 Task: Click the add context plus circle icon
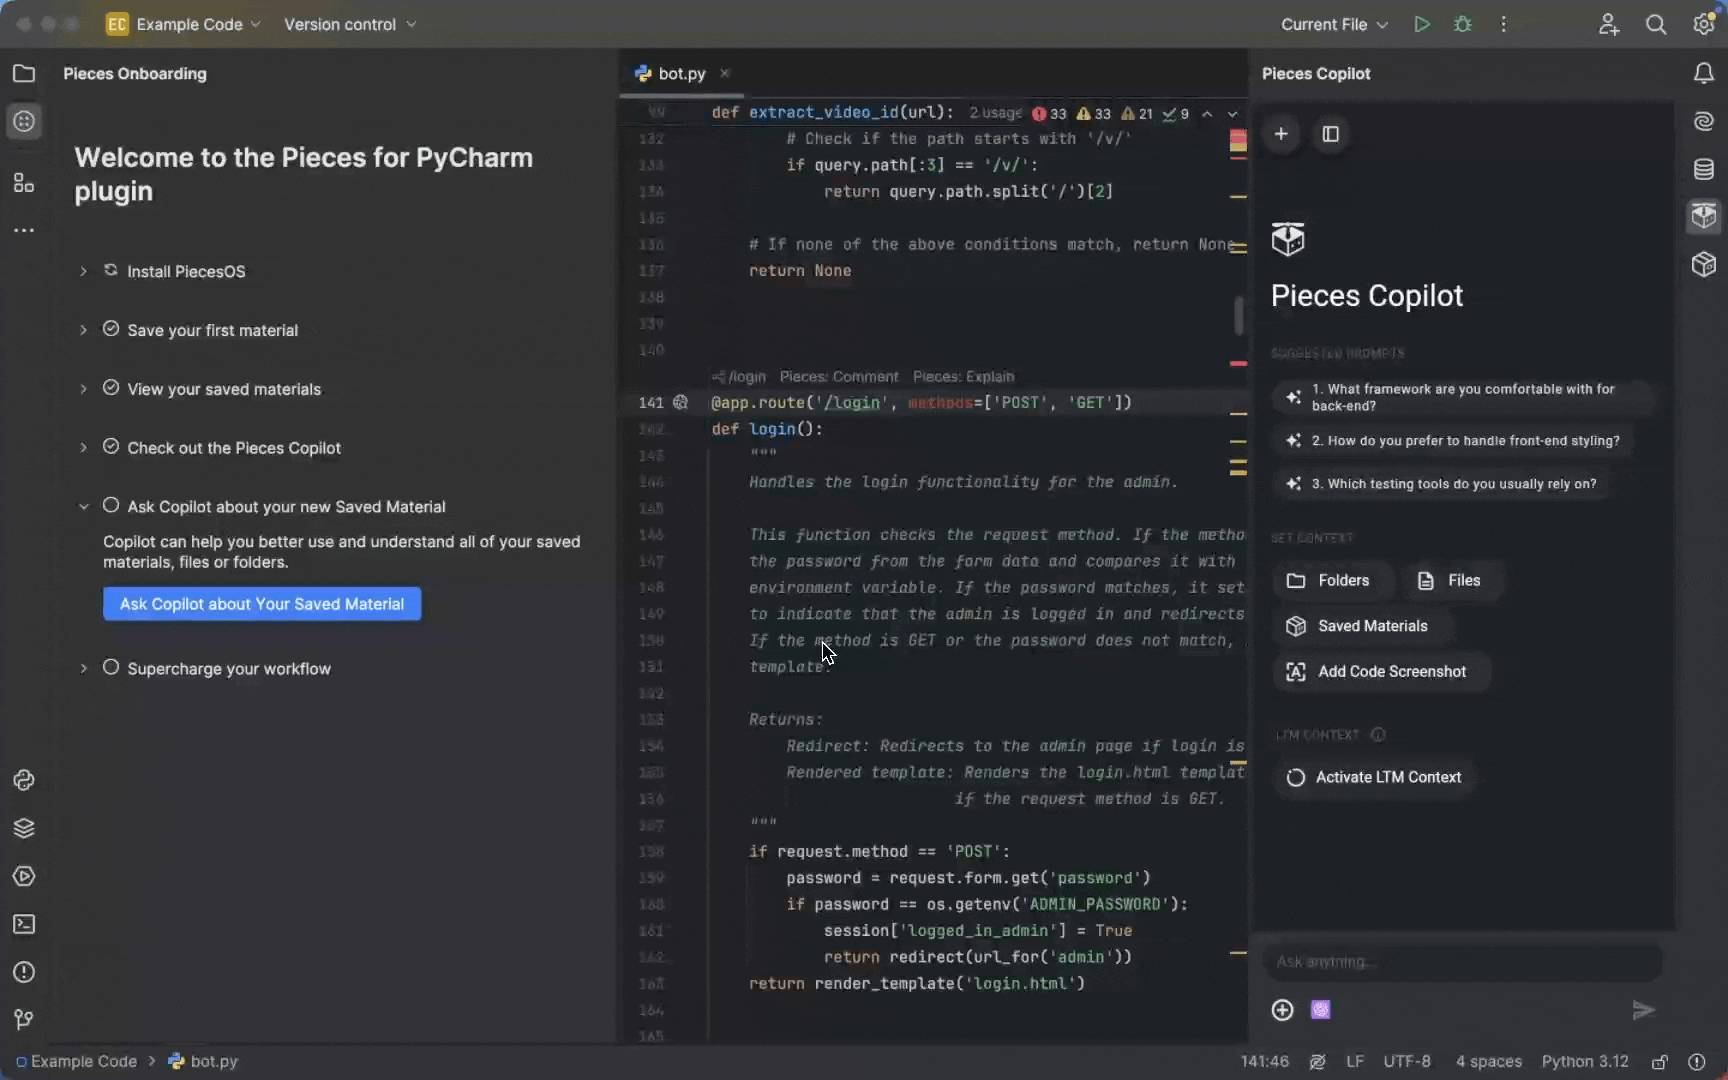coord(1282,1010)
